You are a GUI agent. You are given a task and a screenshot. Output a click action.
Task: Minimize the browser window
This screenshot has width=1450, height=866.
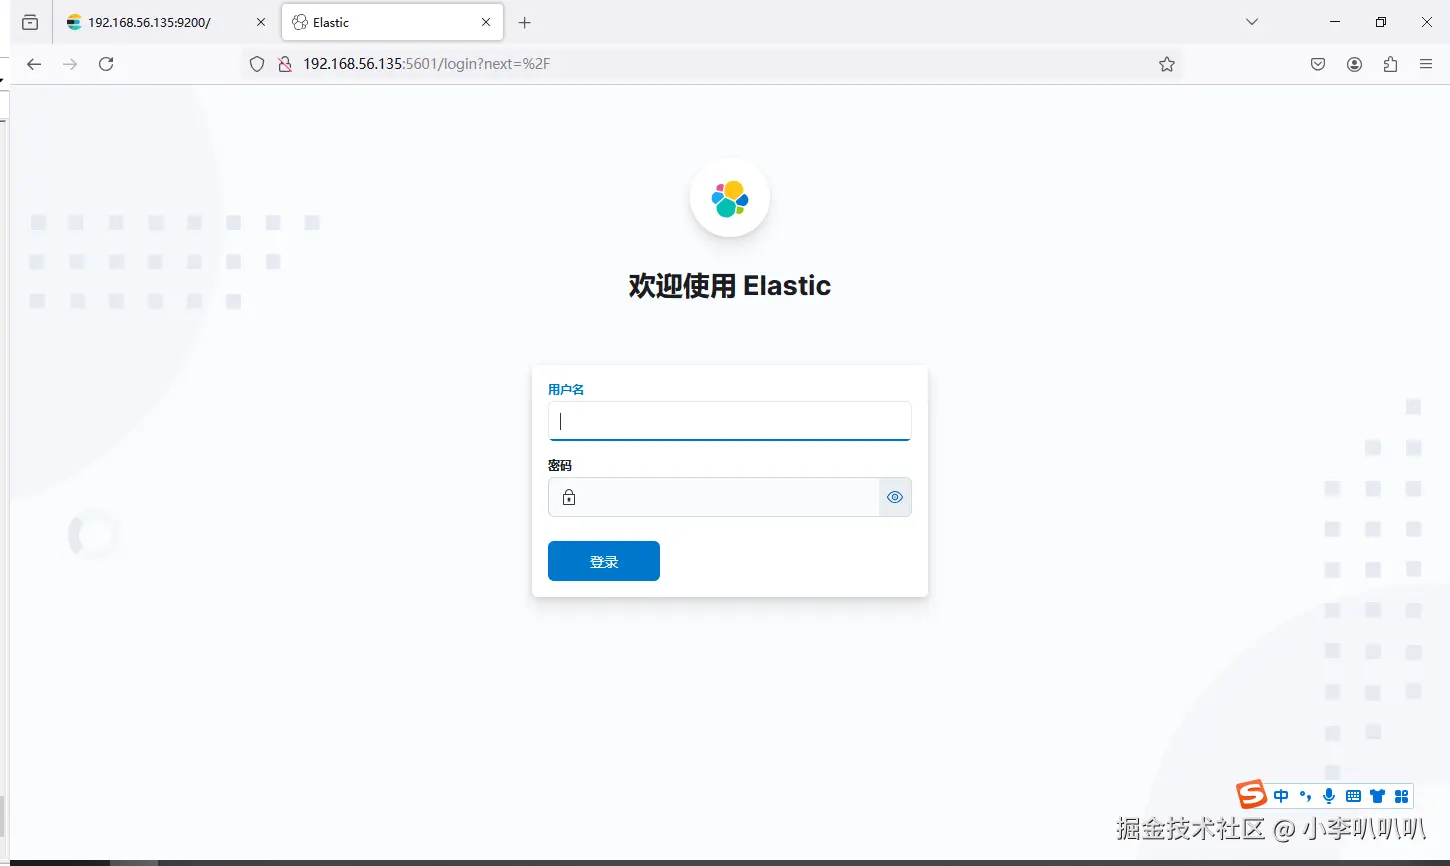coord(1335,22)
